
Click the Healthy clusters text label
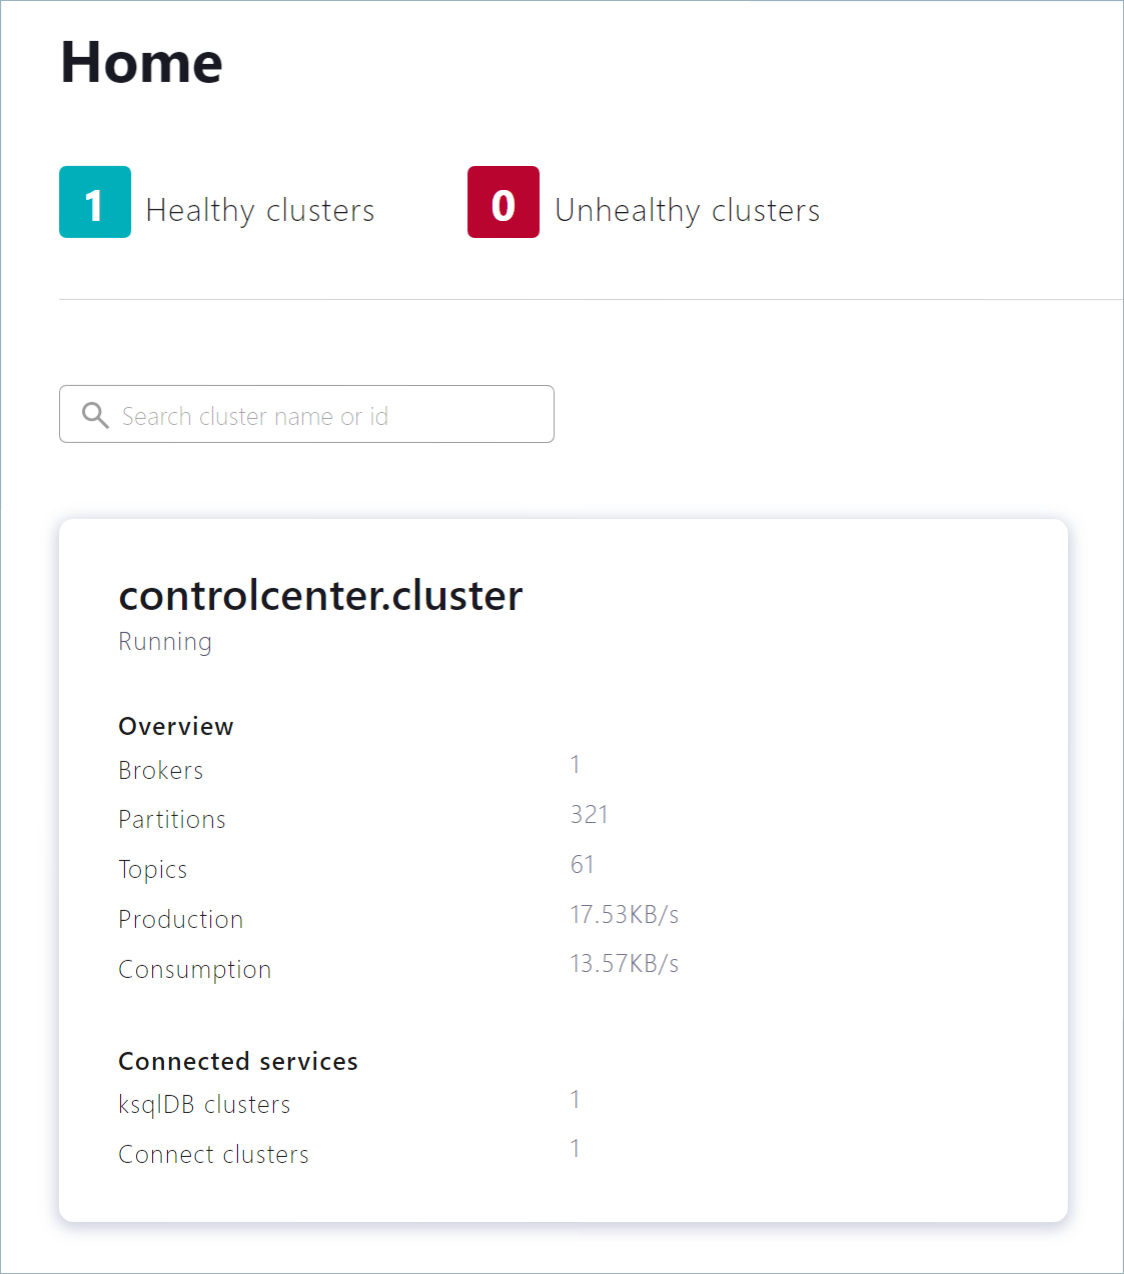[x=261, y=210]
